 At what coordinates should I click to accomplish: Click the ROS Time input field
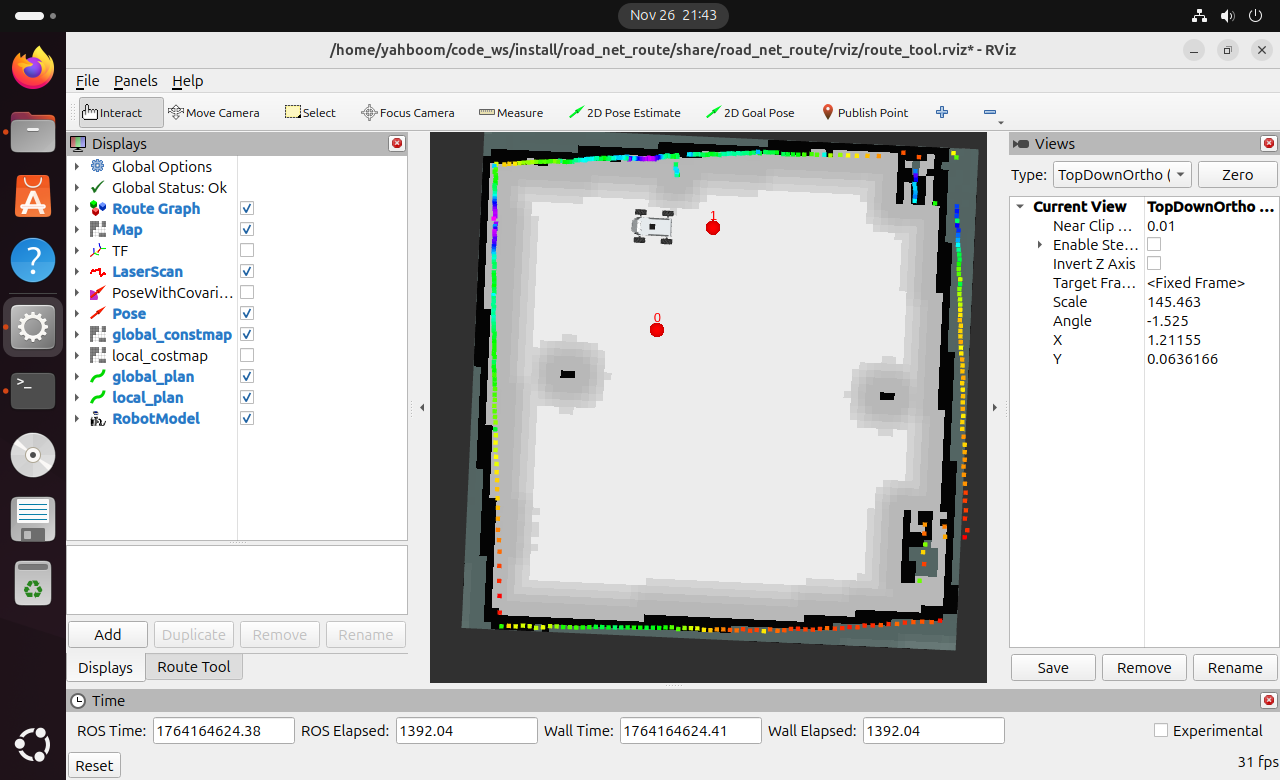click(224, 731)
